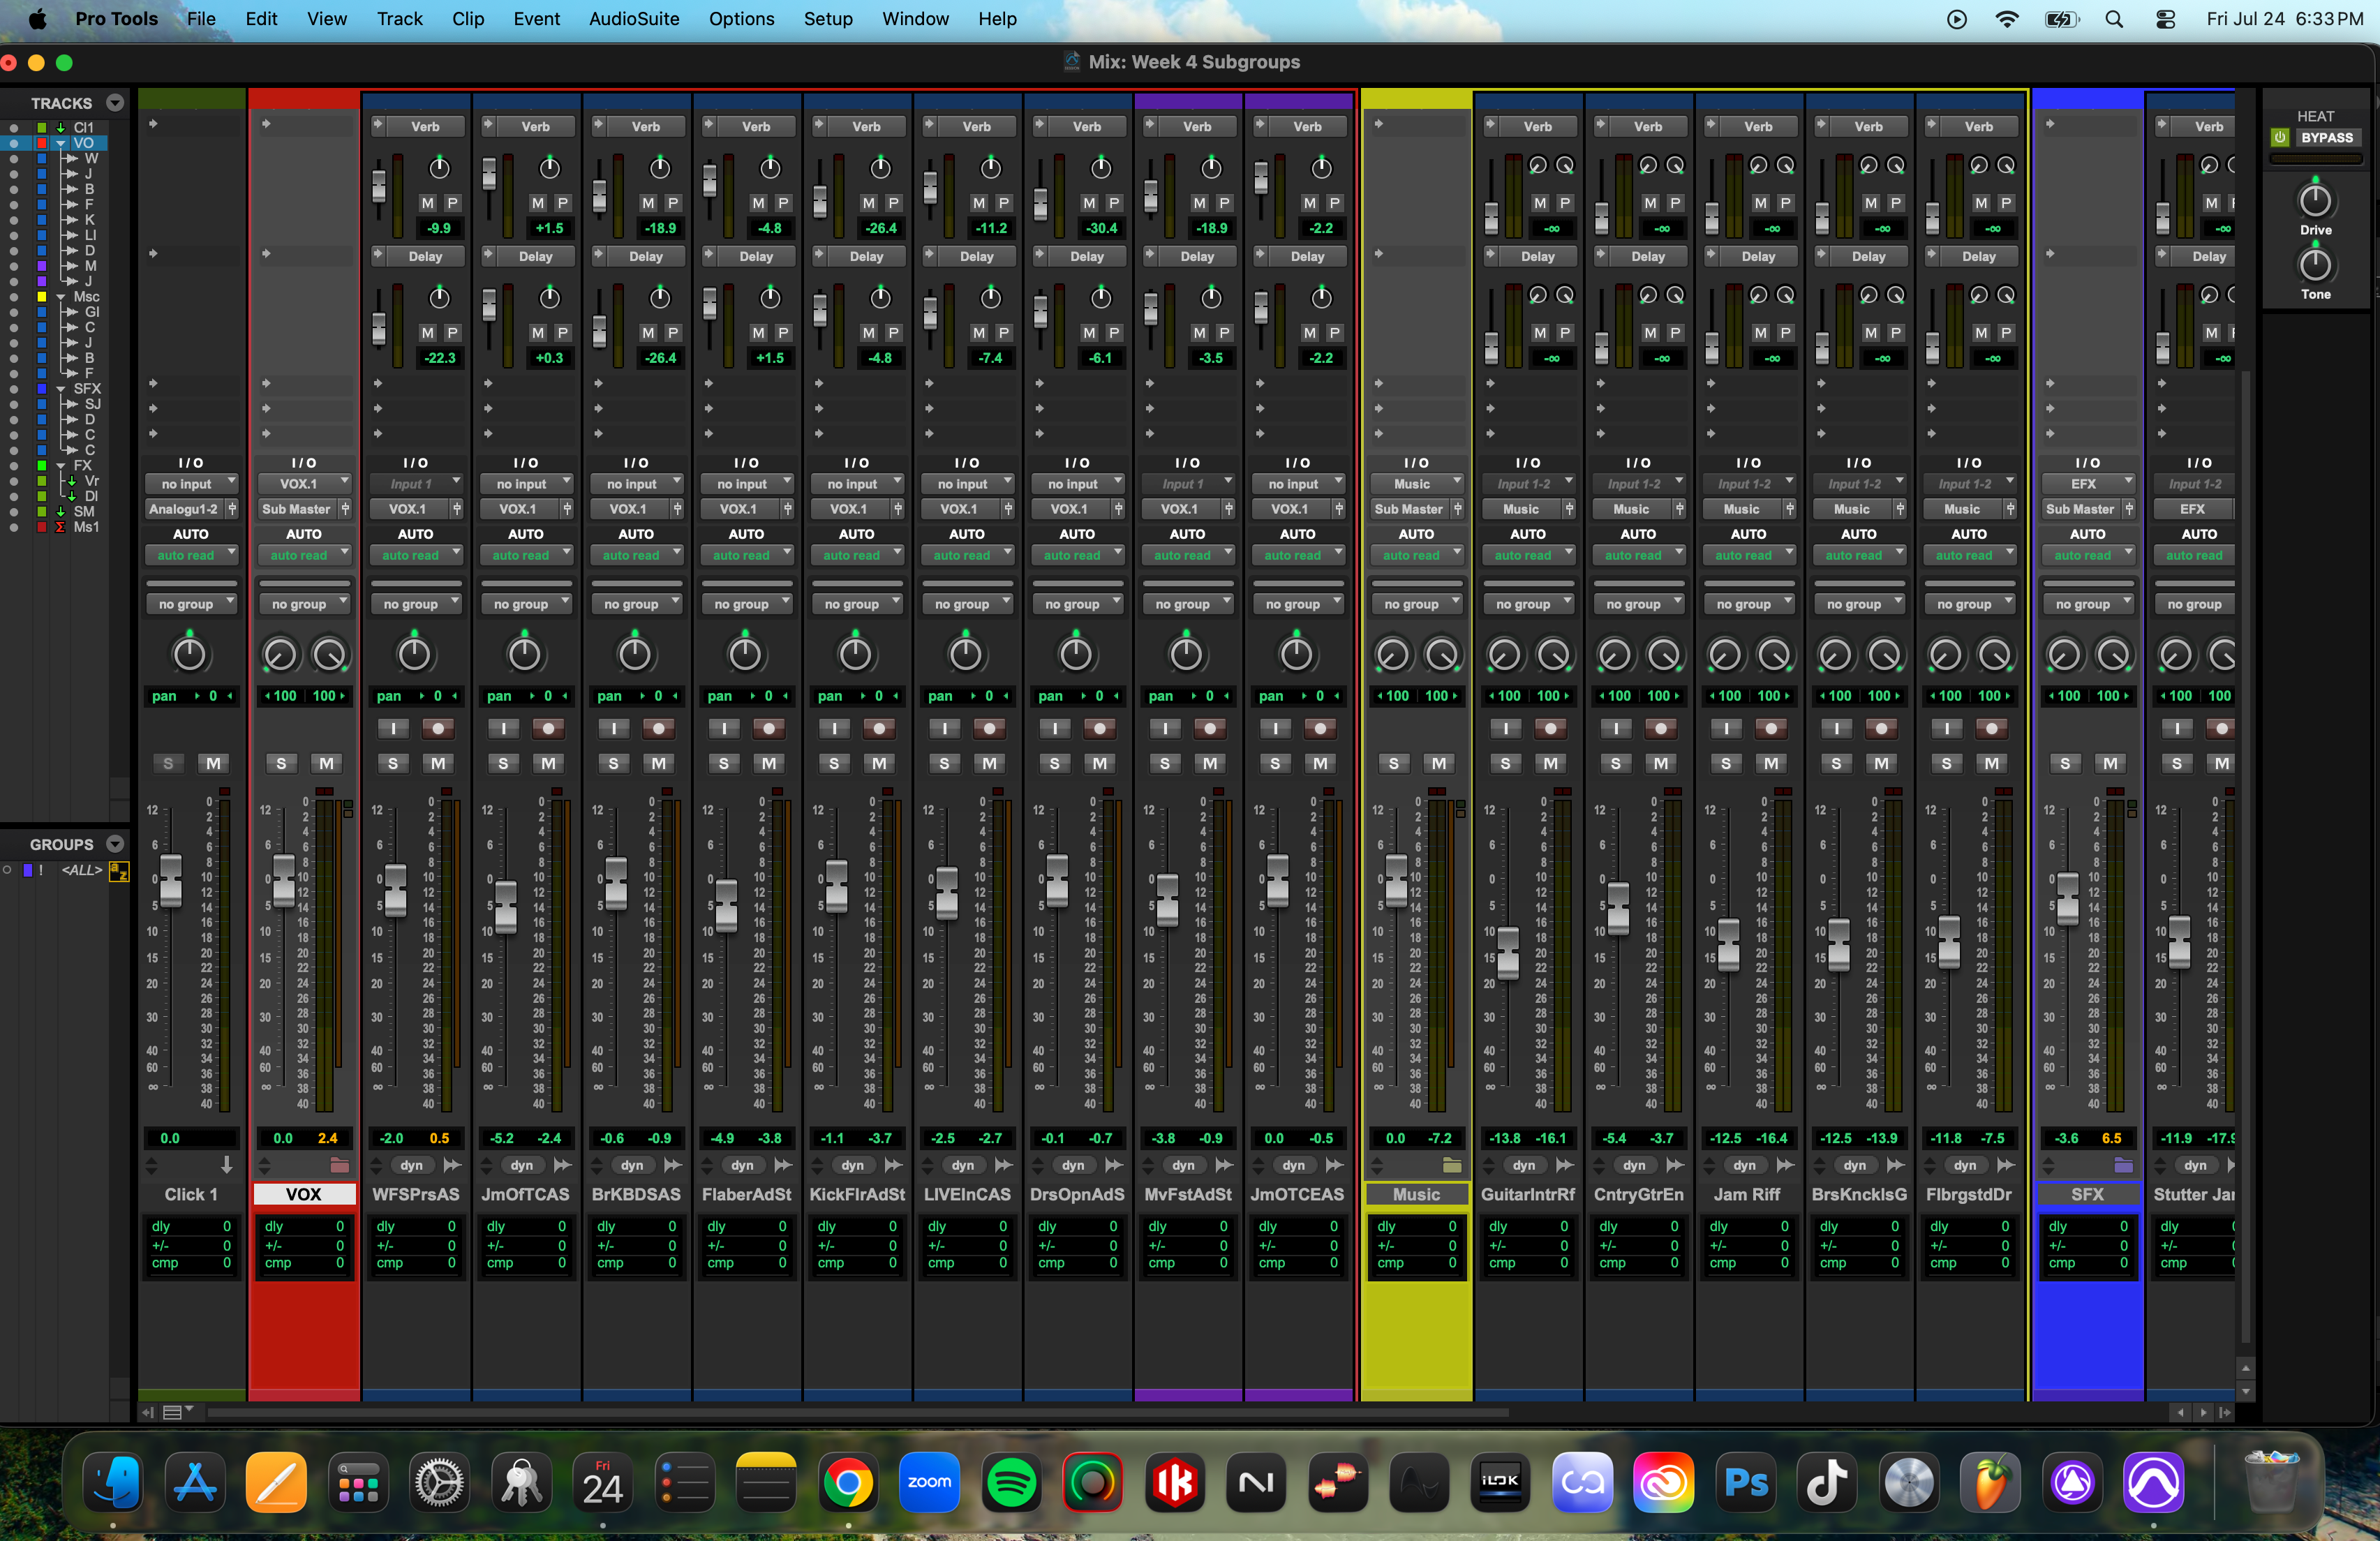This screenshot has height=1541, width=2380.
Task: Open Music track Sub Master output selector
Action: pyautogui.click(x=1409, y=509)
